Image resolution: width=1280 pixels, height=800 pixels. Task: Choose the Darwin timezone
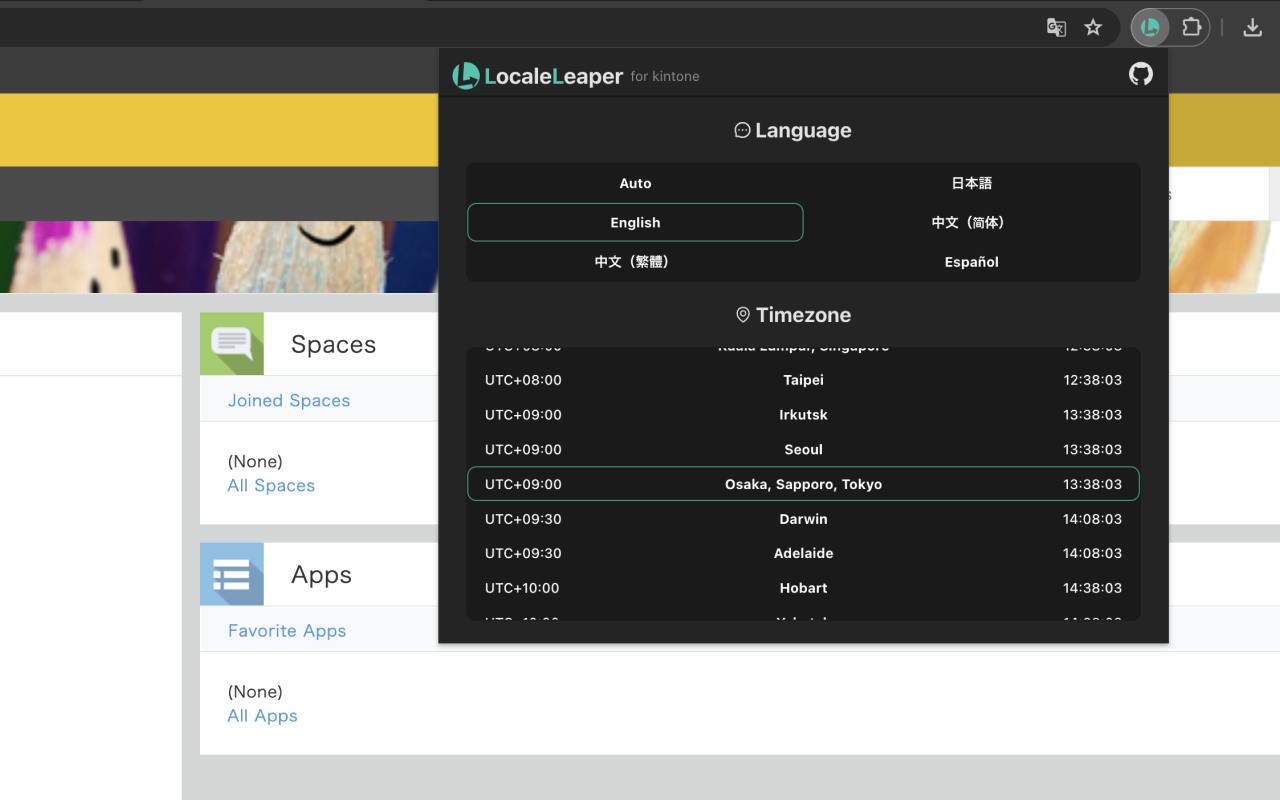[803, 519]
